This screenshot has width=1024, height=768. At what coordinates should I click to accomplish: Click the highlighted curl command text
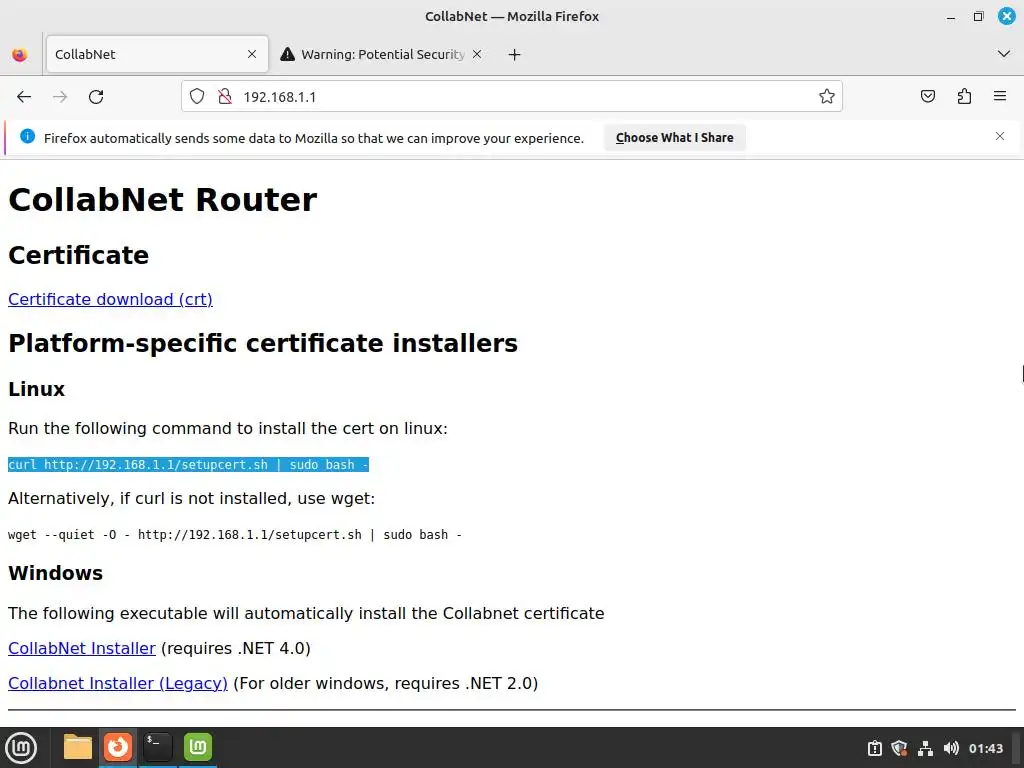pos(188,464)
